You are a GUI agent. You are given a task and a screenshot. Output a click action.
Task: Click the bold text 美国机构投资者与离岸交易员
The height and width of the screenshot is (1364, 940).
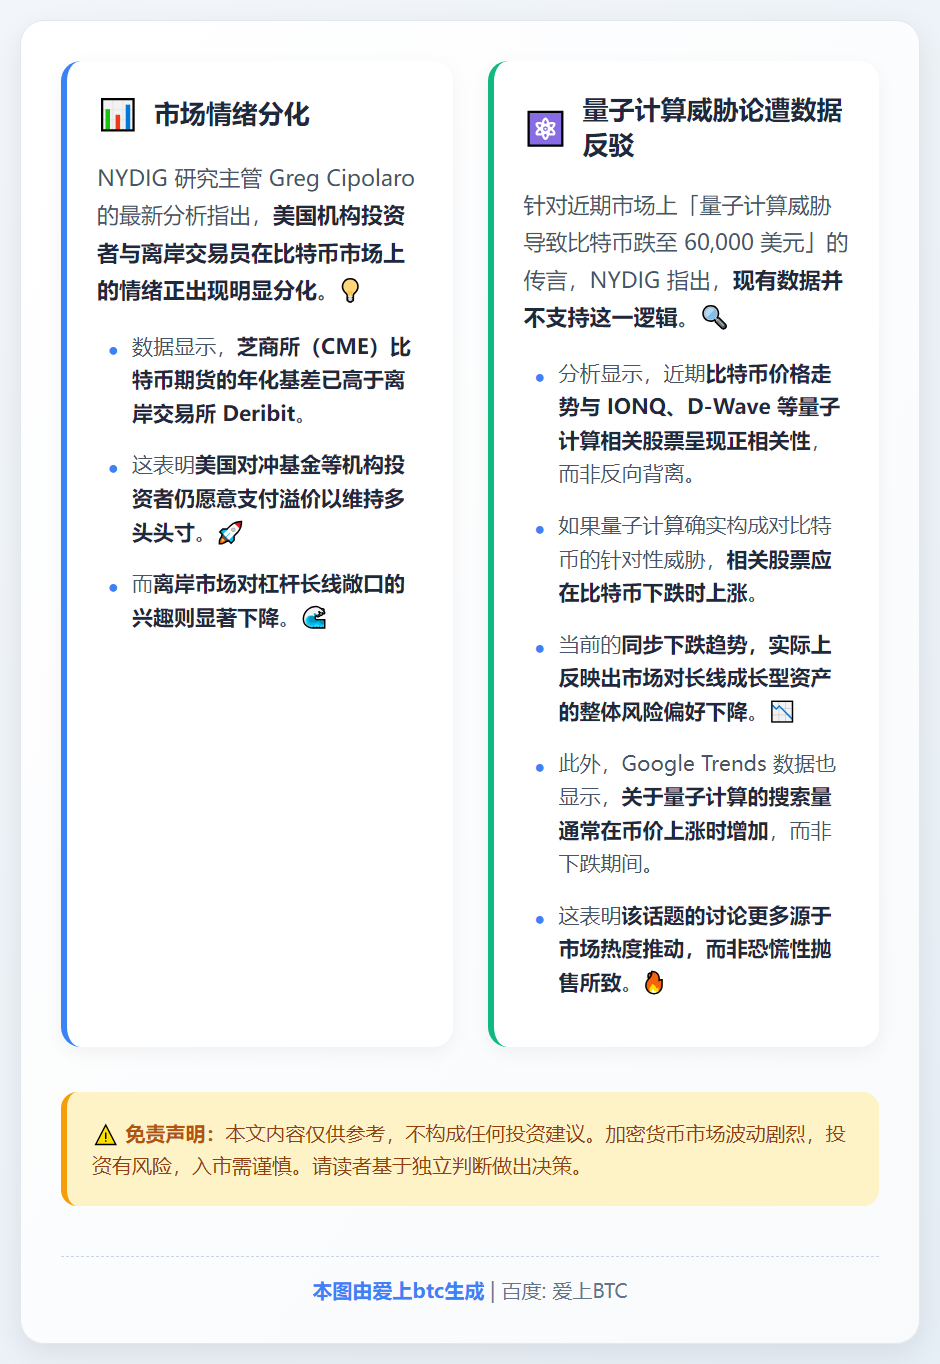251,235
